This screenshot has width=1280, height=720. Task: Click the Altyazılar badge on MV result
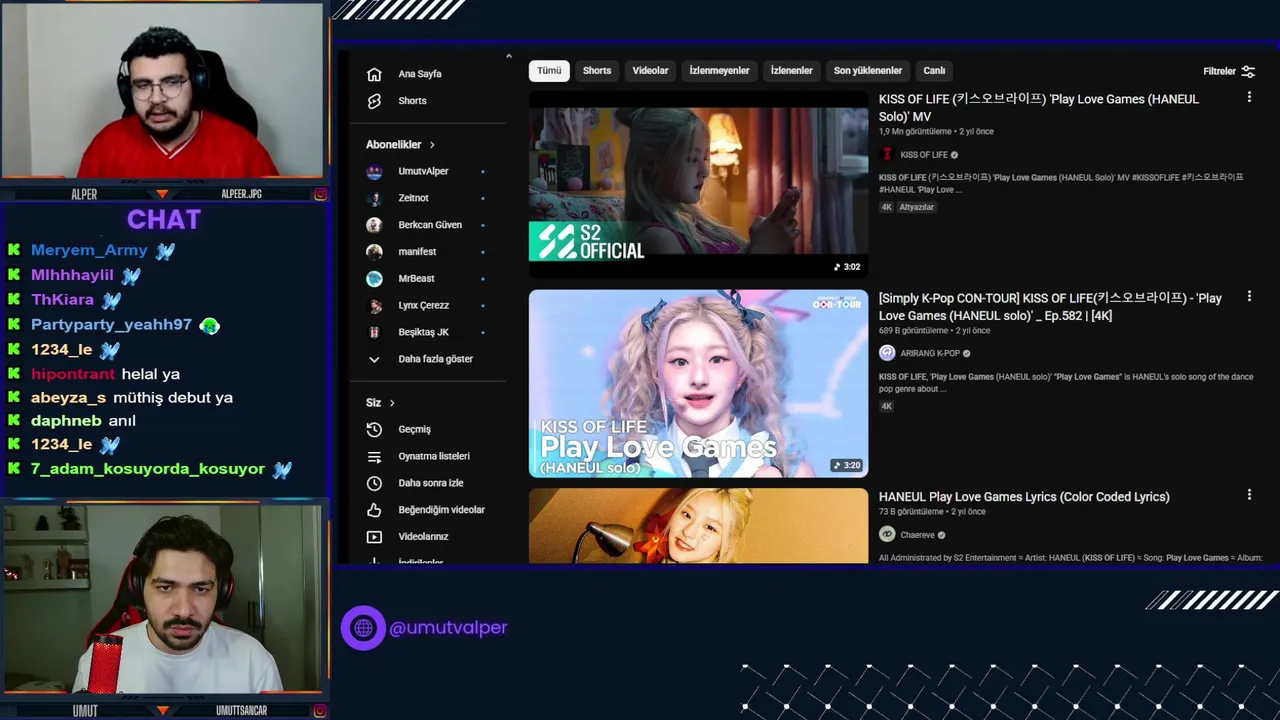pyautogui.click(x=916, y=207)
